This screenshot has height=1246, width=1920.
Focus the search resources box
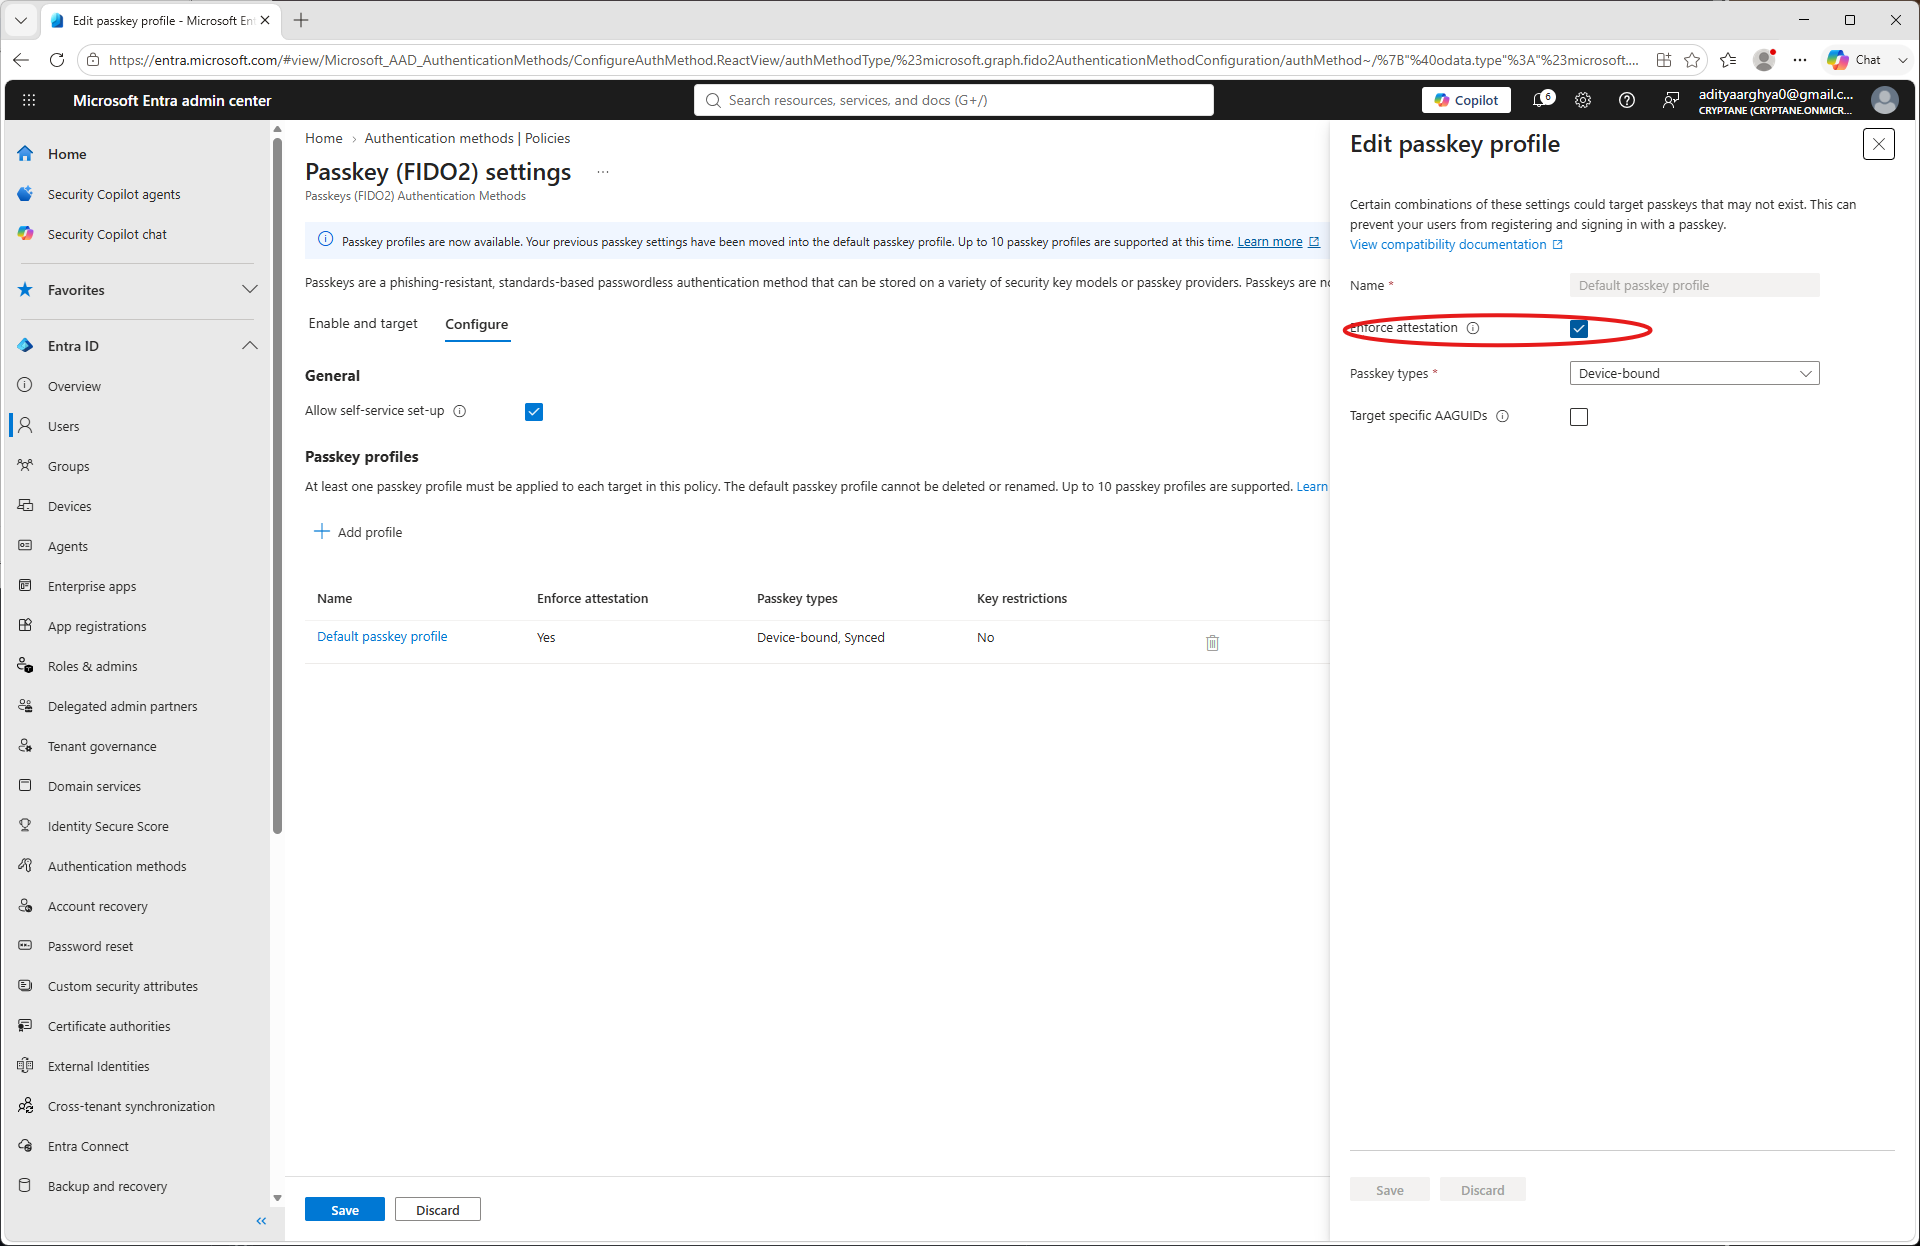coord(954,100)
